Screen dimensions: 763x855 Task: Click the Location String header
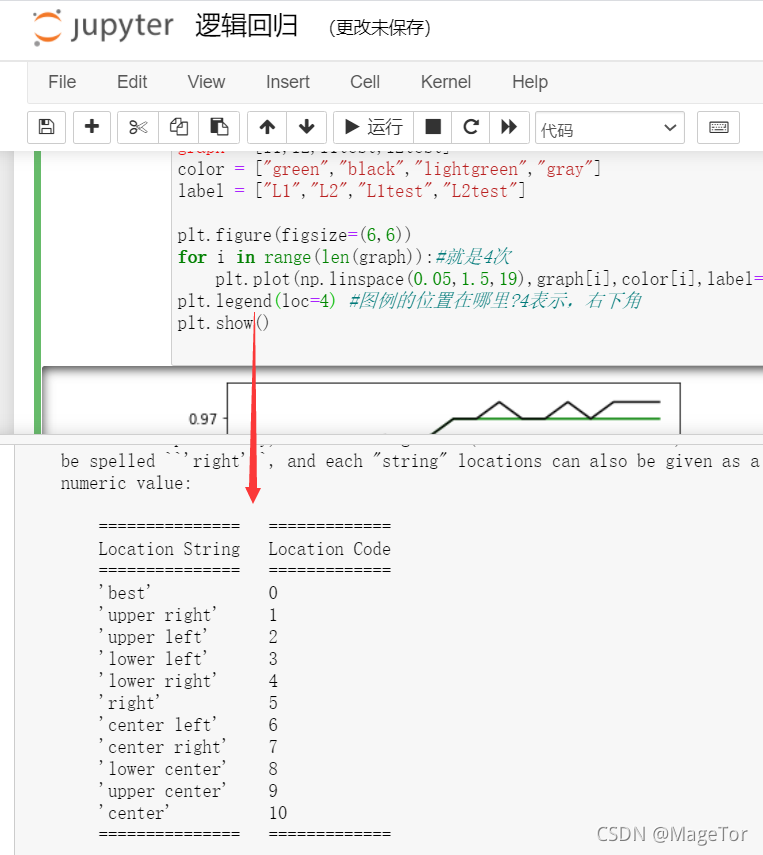coord(169,549)
